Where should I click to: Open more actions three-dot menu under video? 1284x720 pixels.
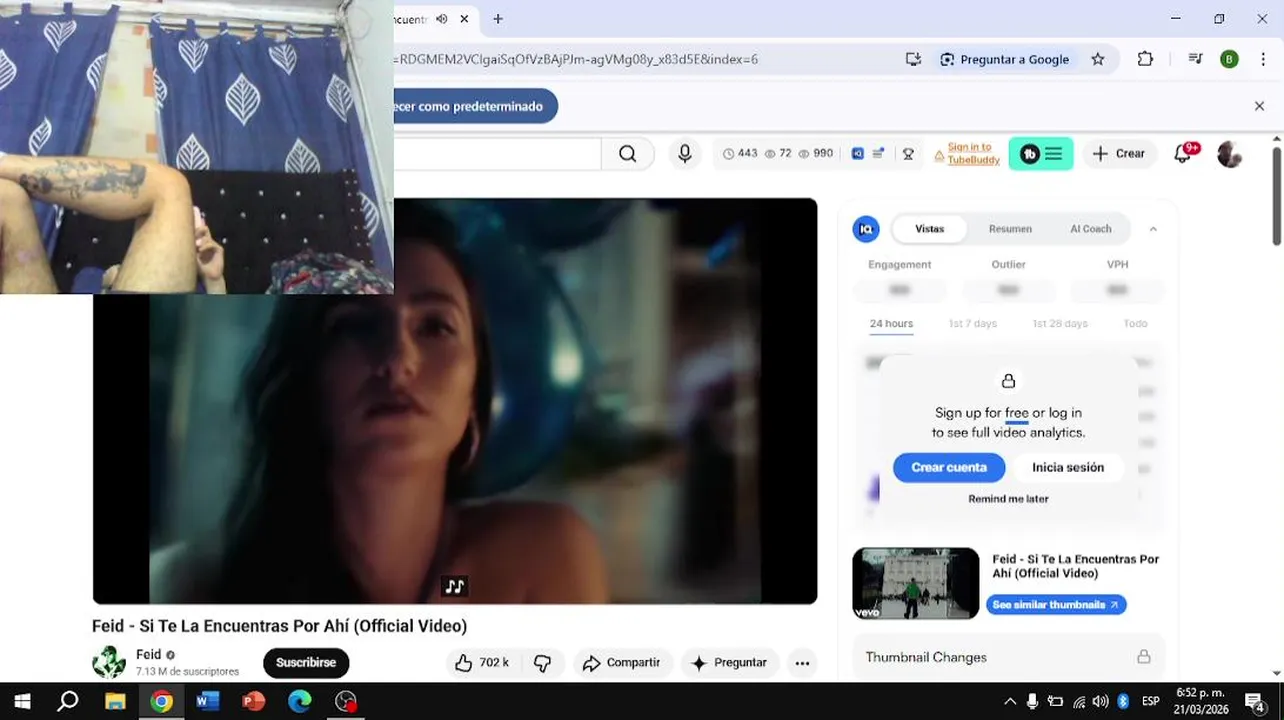(802, 663)
